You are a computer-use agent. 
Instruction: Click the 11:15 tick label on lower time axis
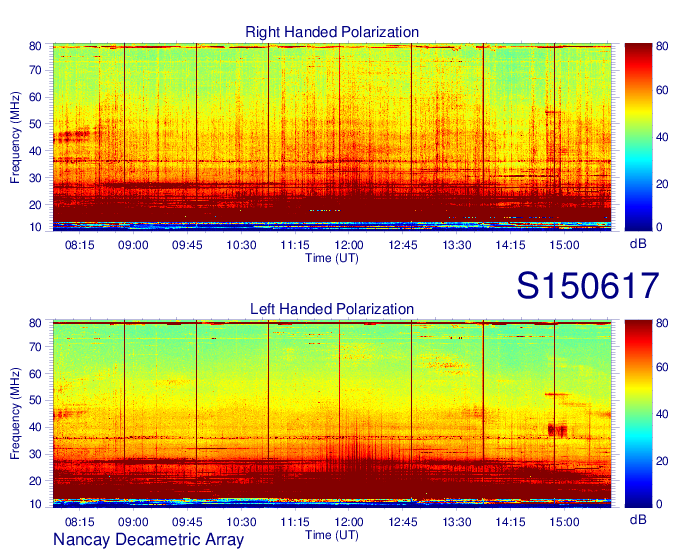click(x=295, y=522)
